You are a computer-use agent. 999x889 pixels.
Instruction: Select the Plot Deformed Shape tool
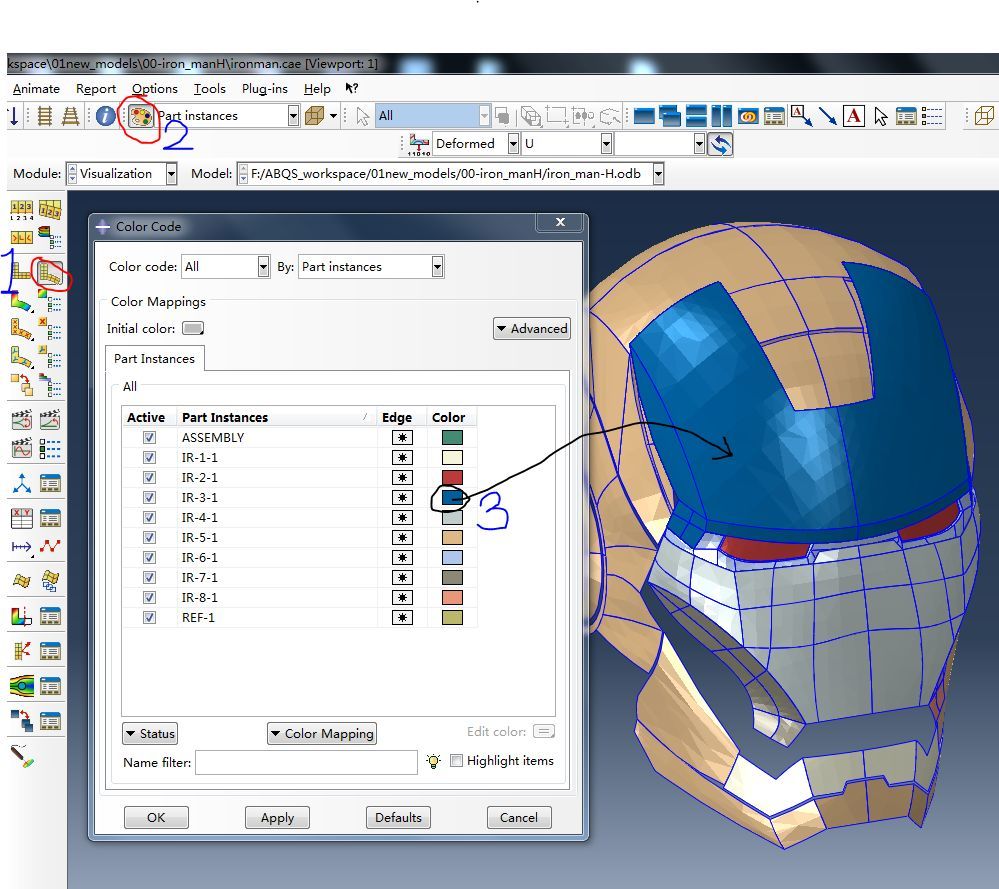click(49, 271)
